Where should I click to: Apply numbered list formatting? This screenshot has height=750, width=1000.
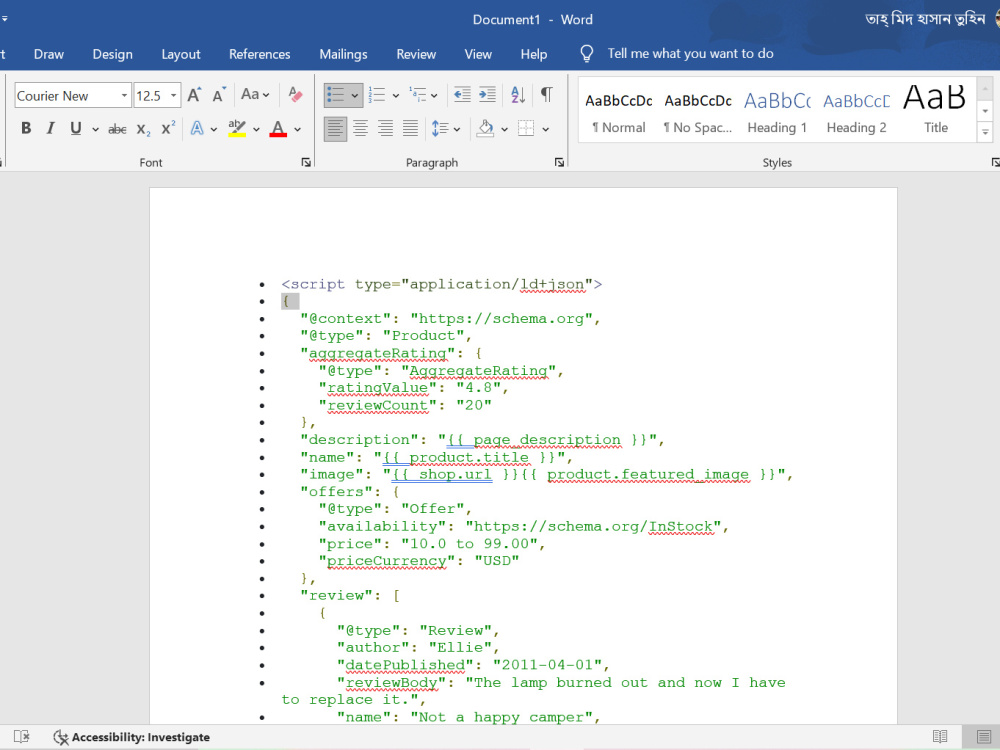point(377,95)
